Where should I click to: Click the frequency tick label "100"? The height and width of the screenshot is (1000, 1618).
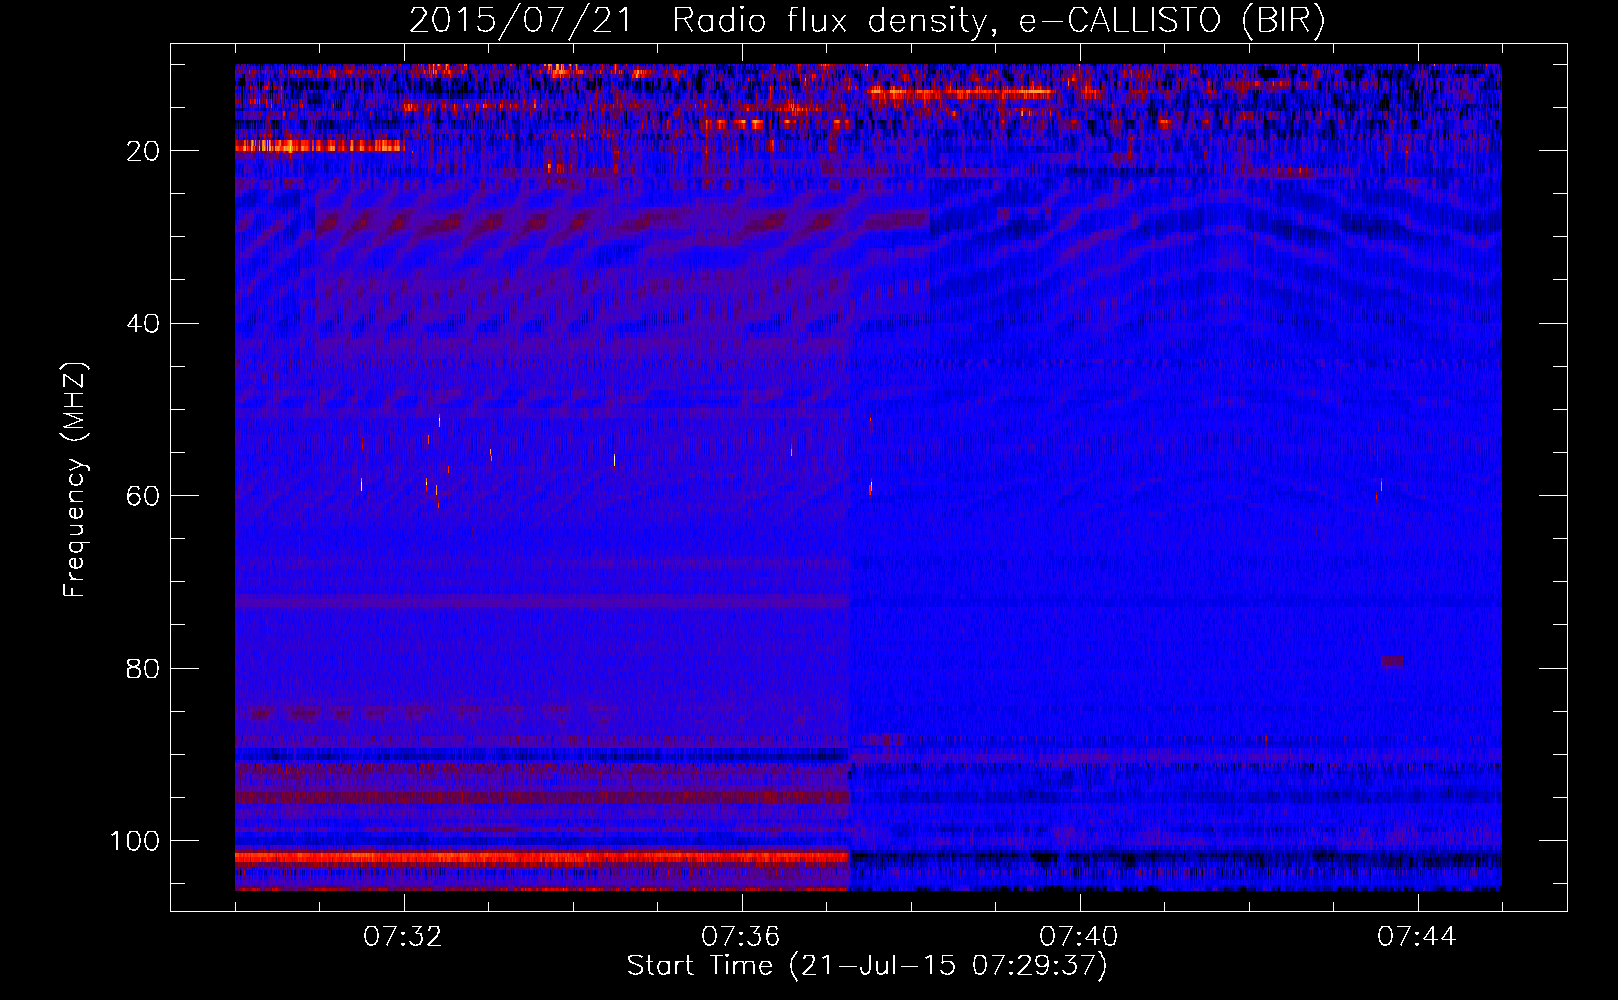[x=135, y=841]
